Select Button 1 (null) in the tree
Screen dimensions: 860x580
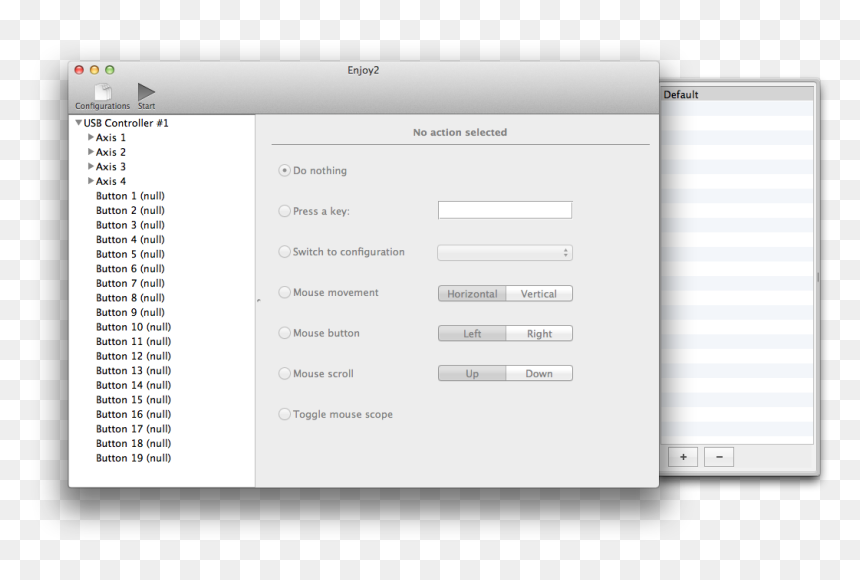pos(130,196)
